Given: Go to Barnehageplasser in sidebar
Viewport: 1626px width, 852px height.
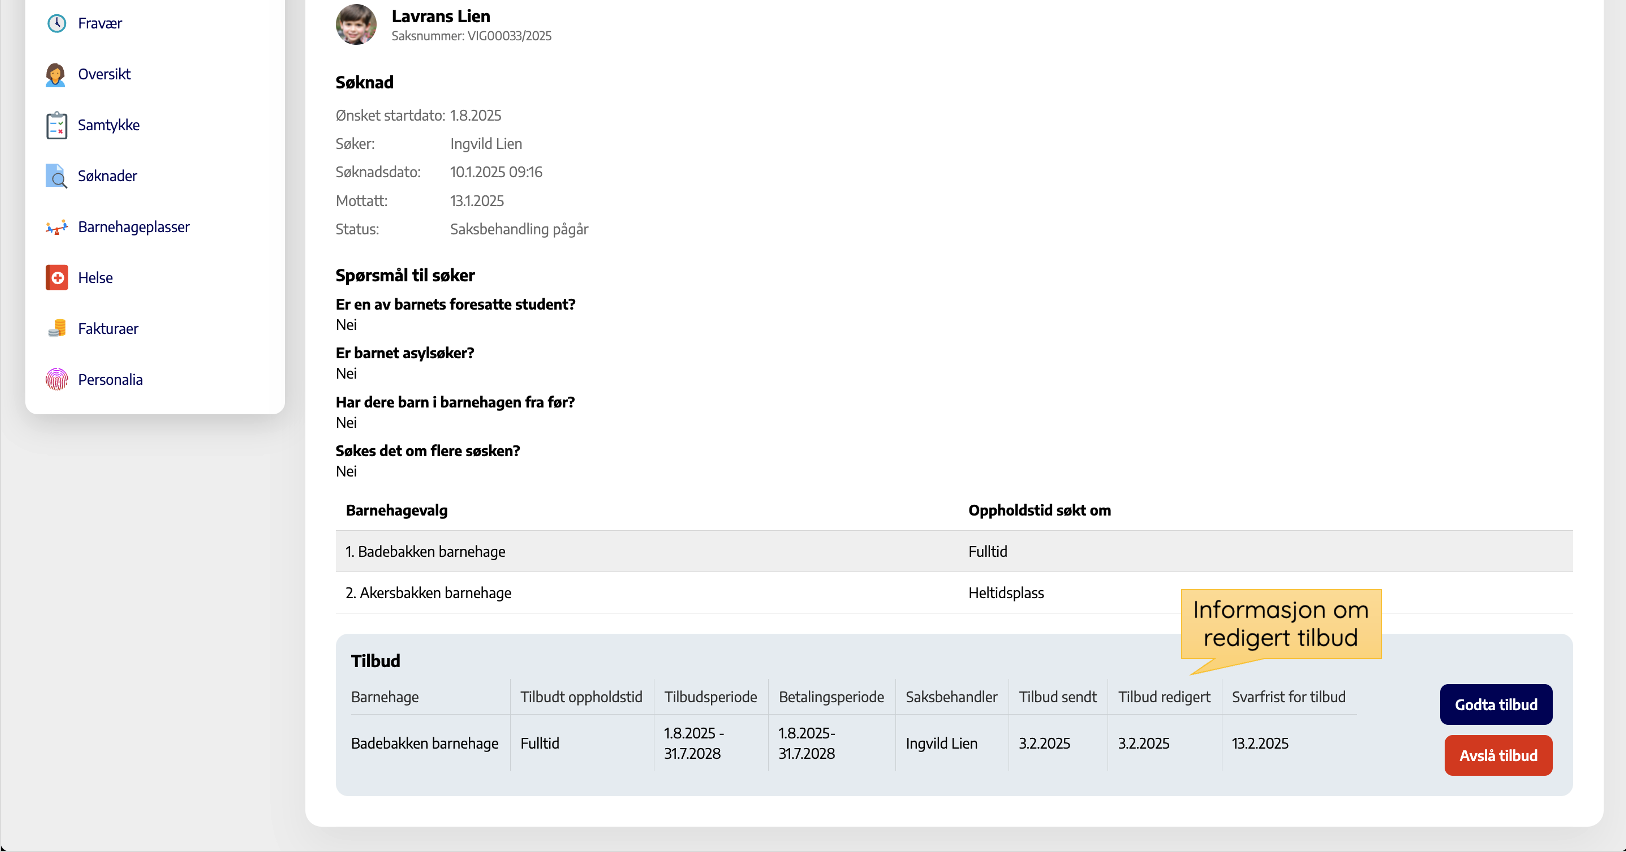Looking at the screenshot, I should (x=134, y=227).
